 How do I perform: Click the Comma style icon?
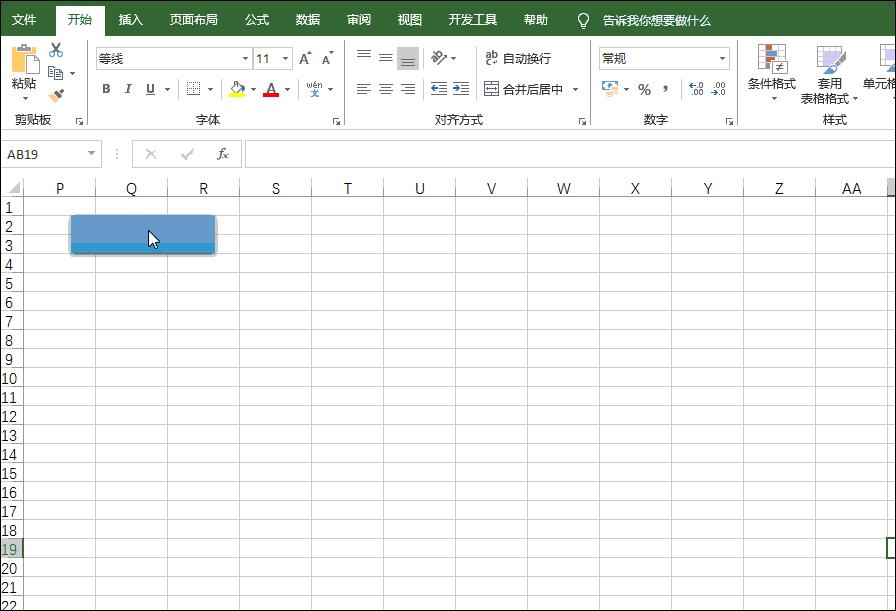(x=667, y=88)
